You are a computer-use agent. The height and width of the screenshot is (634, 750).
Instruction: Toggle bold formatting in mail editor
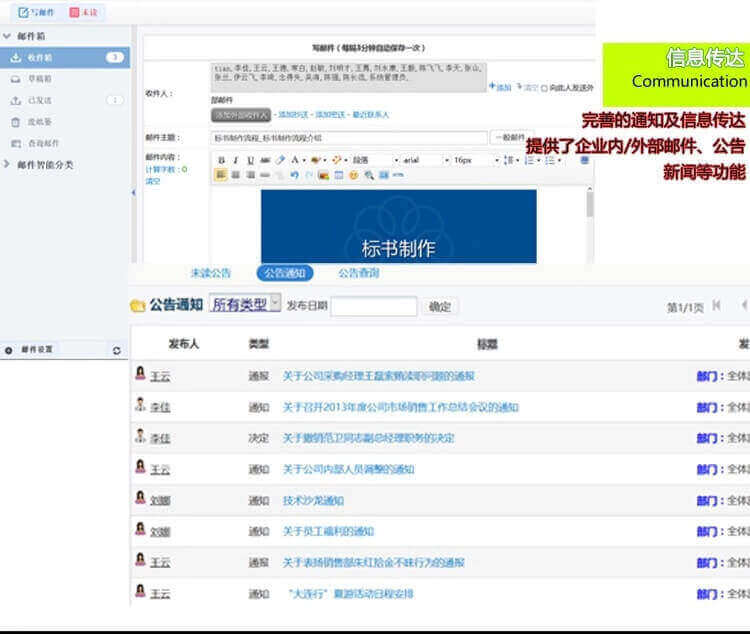(221, 160)
